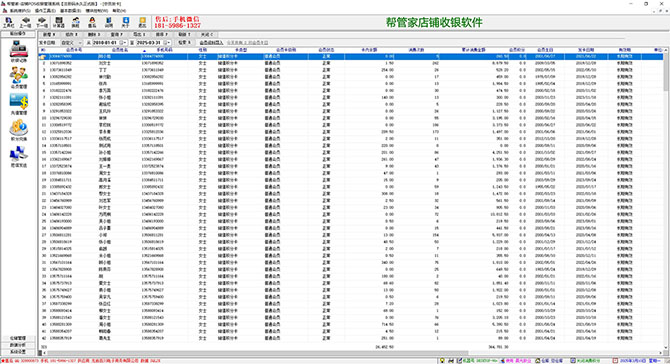Click the horizontal scrollbar below the table
The width and height of the screenshot is (670, 364).
coord(353,353)
